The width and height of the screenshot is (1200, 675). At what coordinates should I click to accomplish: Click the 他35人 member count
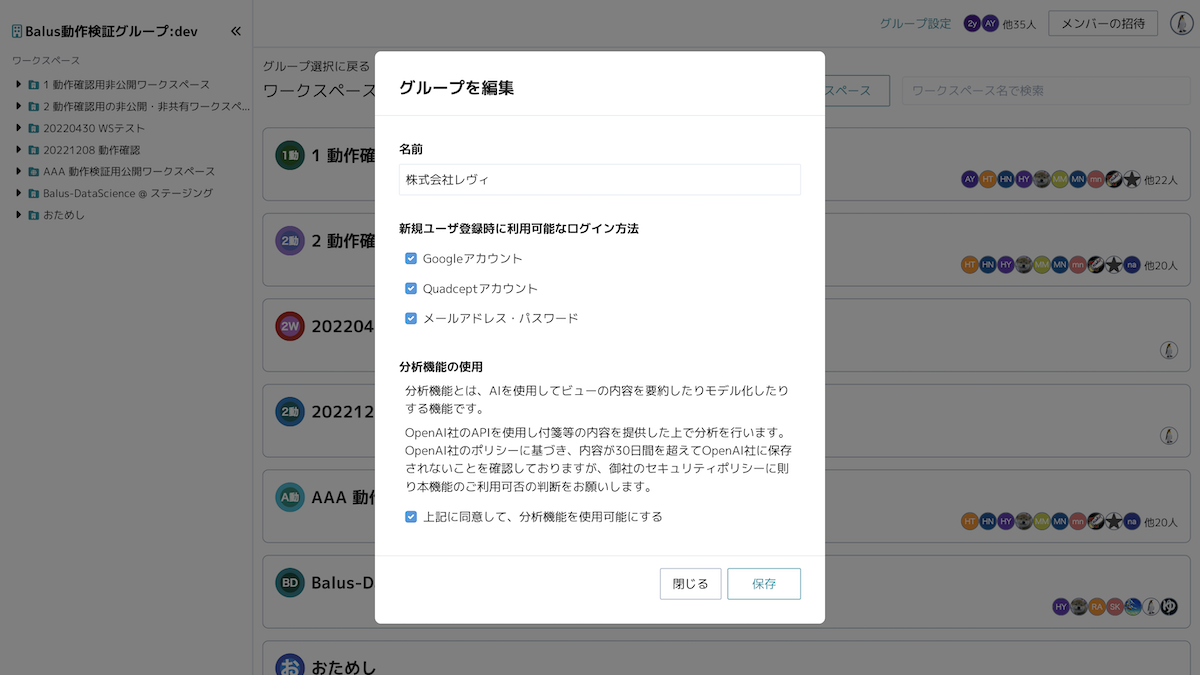(x=1020, y=23)
